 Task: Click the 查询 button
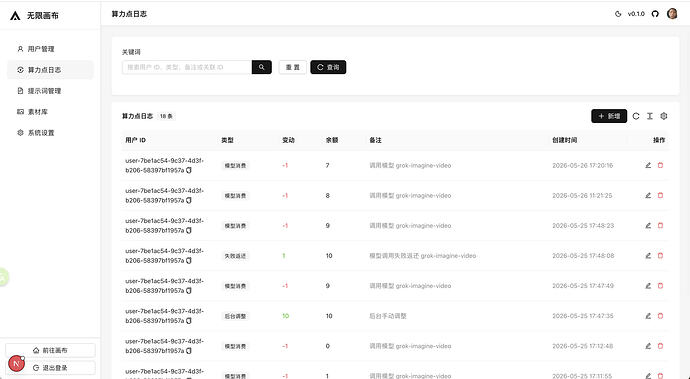[328, 67]
